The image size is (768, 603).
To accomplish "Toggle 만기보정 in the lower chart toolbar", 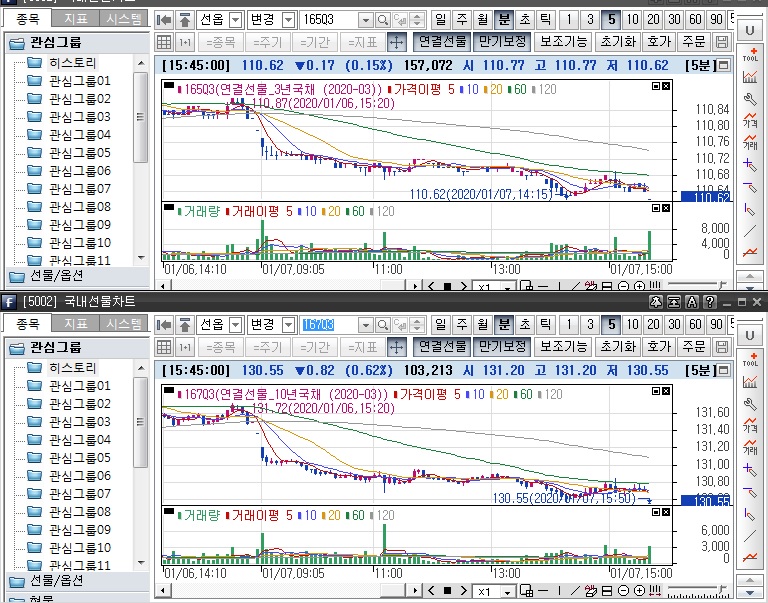I will point(502,346).
